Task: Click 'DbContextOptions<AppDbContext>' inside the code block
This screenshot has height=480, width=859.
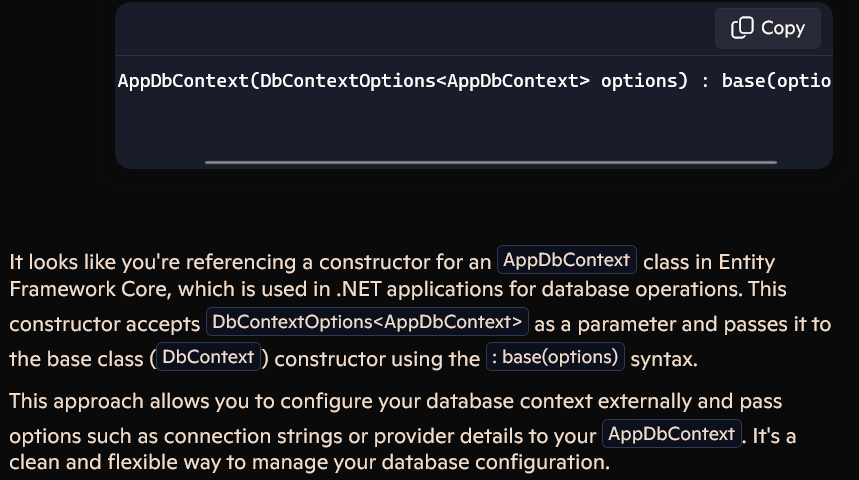Action: pos(425,81)
